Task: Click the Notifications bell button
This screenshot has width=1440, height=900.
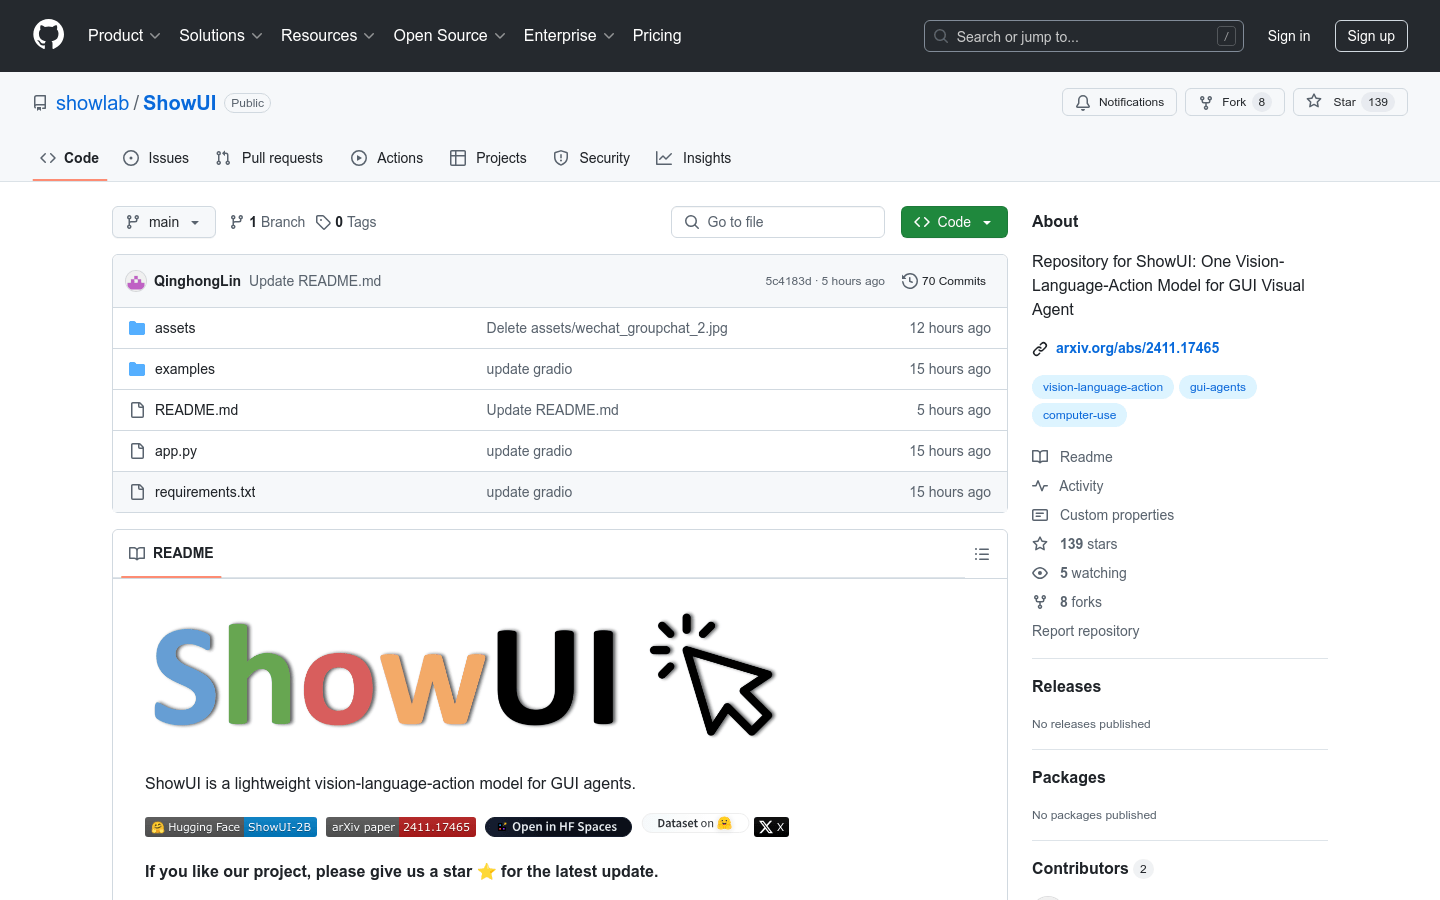Action: click(1119, 102)
